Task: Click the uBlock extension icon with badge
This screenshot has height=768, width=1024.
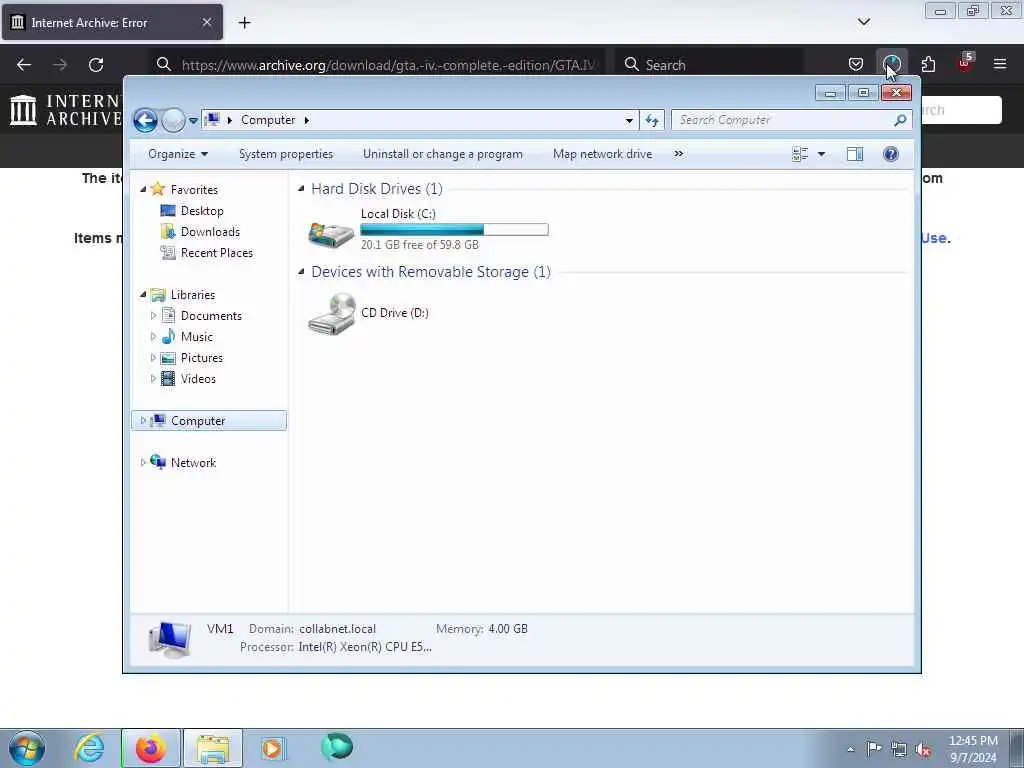Action: 965,63
